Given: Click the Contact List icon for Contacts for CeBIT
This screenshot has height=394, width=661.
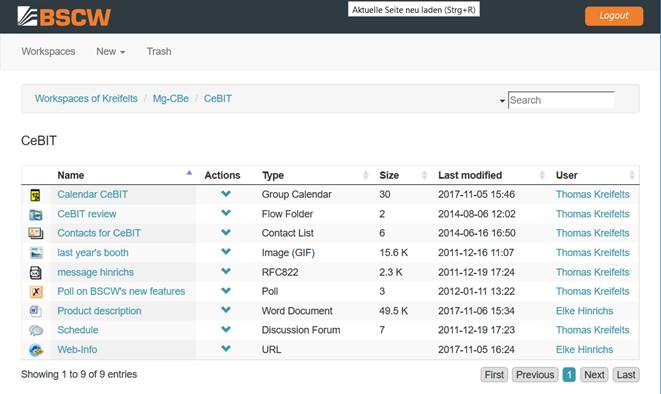Looking at the screenshot, I should click(36, 233).
